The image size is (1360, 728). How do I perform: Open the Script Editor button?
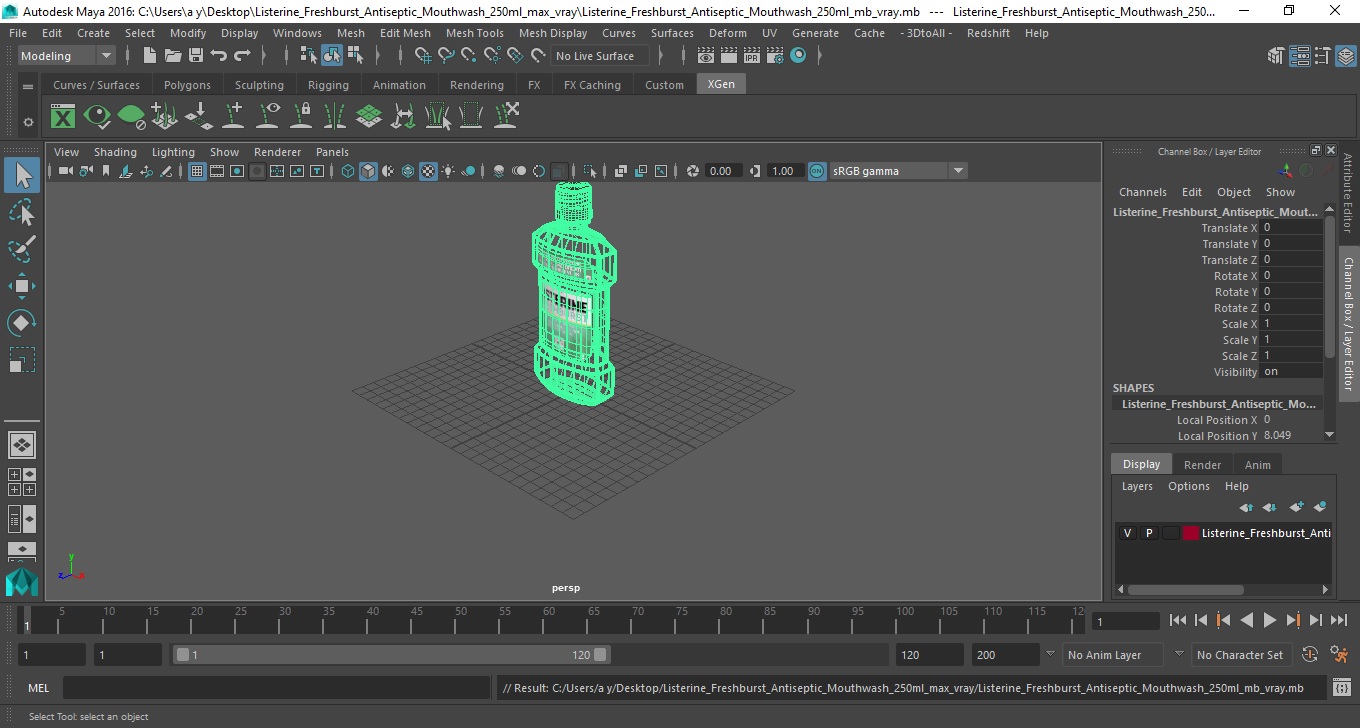pos(1342,688)
